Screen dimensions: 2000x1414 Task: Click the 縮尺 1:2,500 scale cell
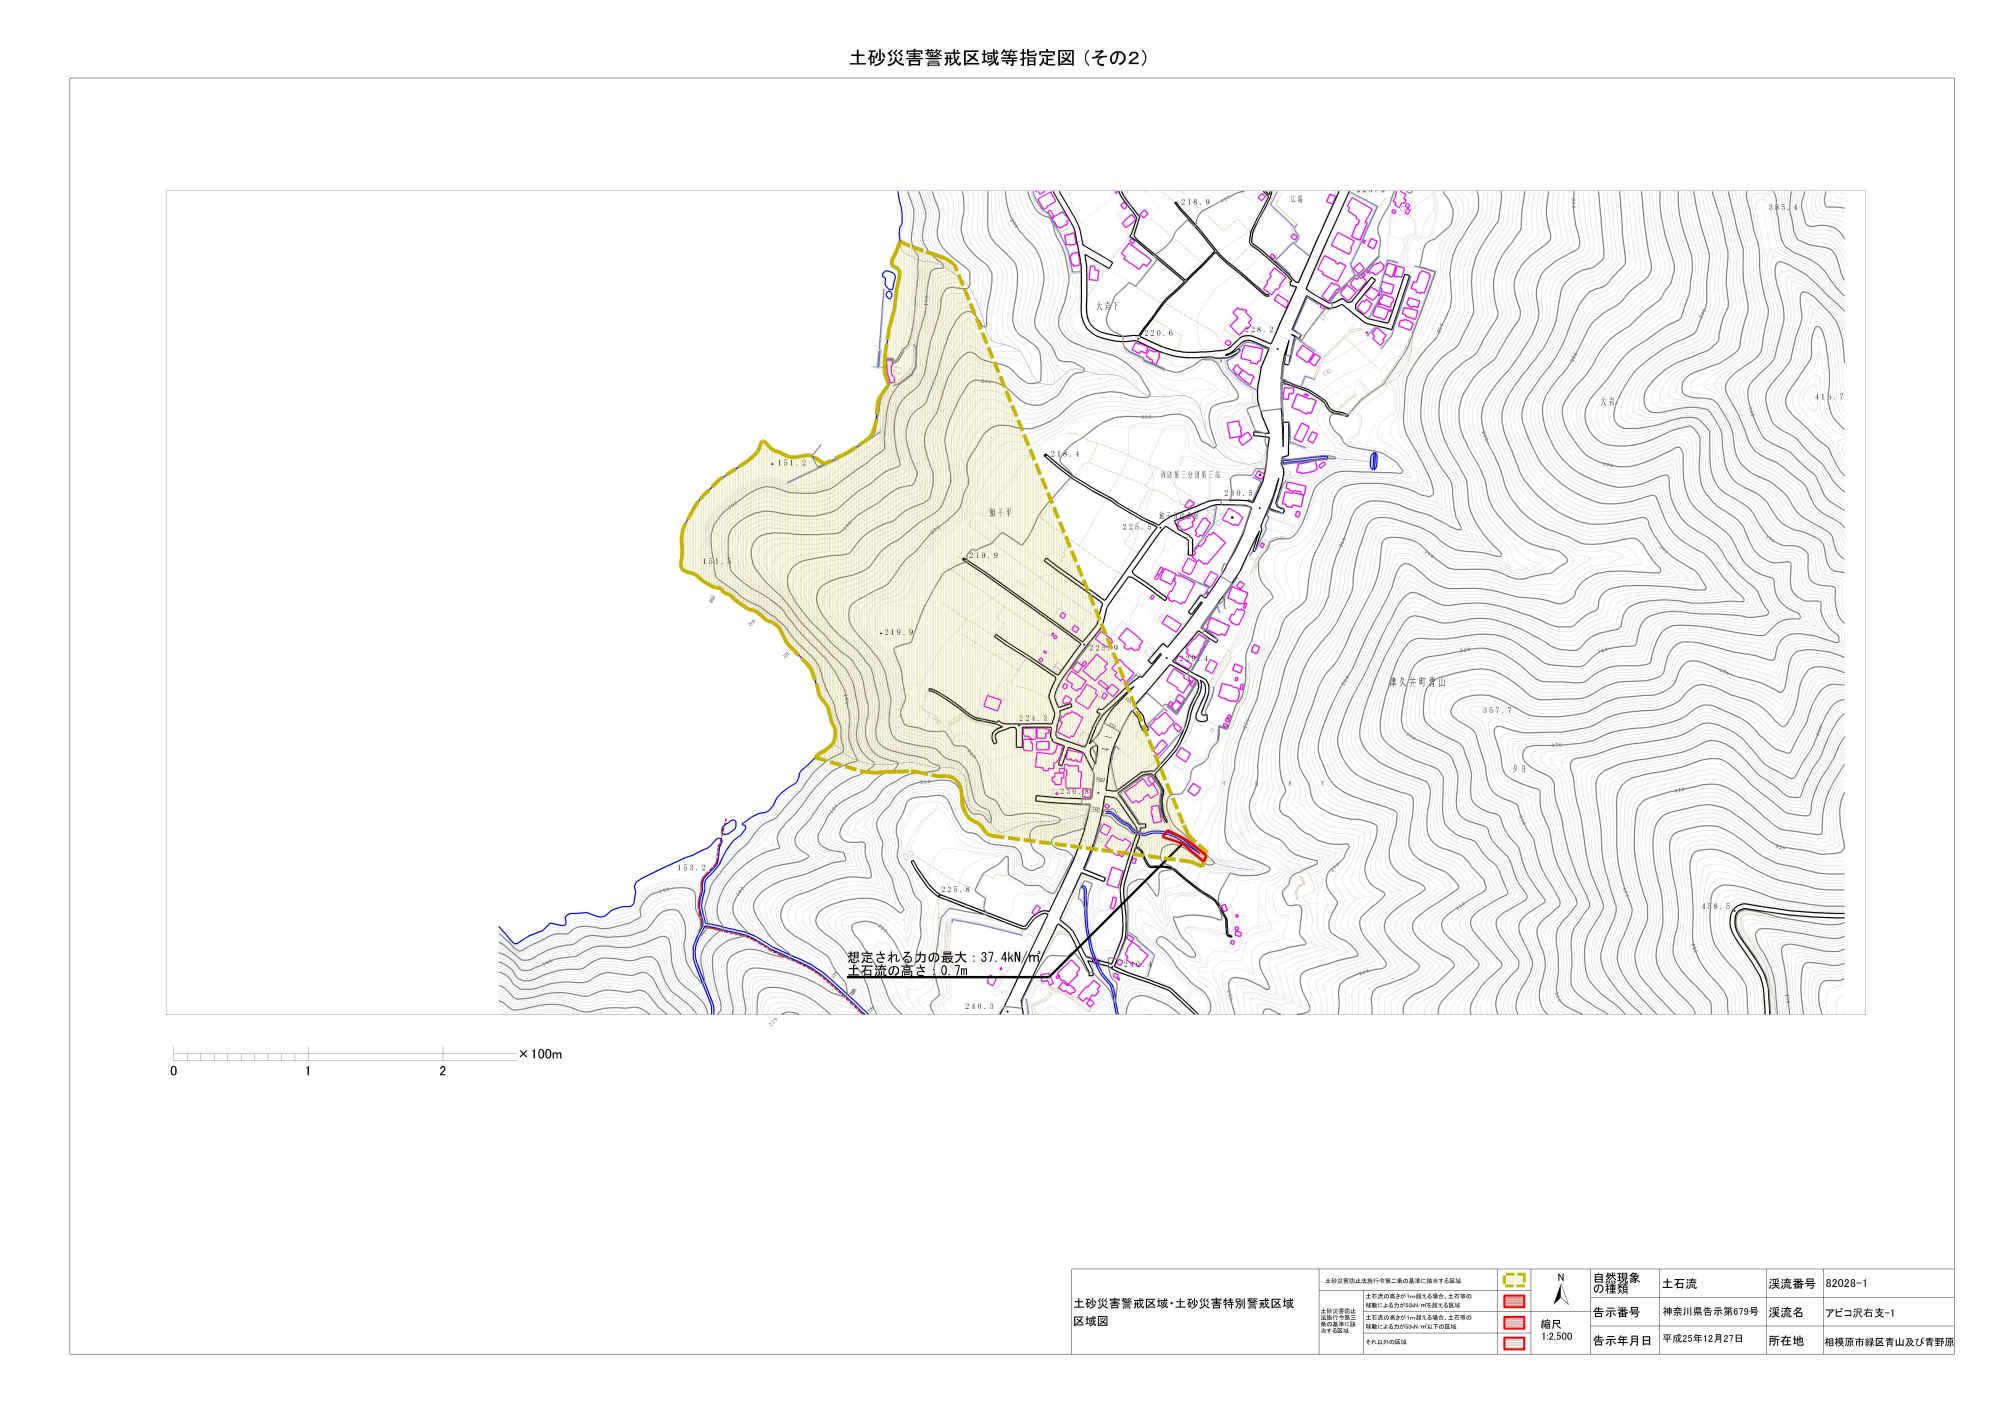pyautogui.click(x=1556, y=1330)
